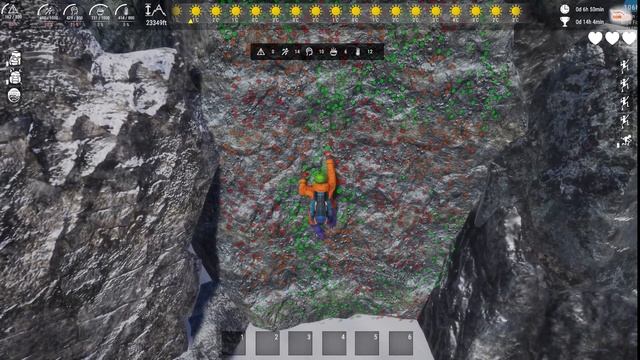Click the round face mask icon

click(x=14, y=96)
